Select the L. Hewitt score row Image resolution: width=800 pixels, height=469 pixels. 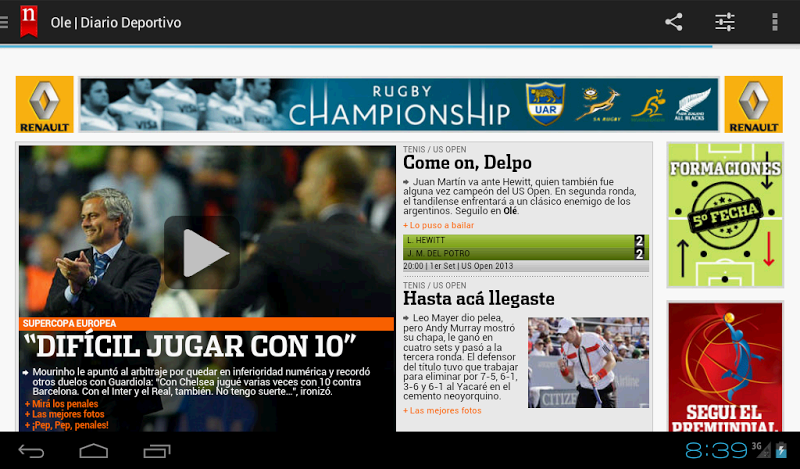(x=526, y=240)
